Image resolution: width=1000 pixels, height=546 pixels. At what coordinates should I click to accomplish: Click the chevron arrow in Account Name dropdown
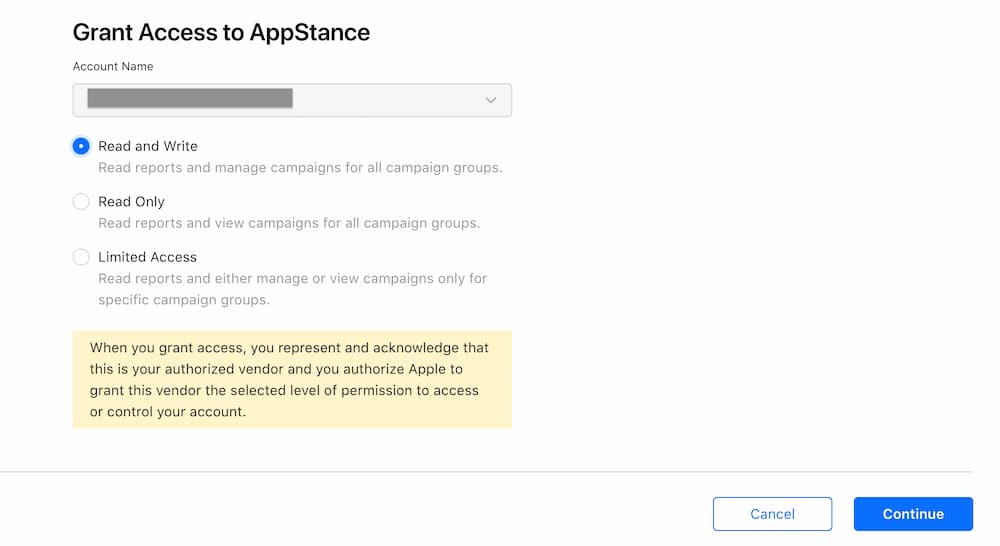click(490, 100)
